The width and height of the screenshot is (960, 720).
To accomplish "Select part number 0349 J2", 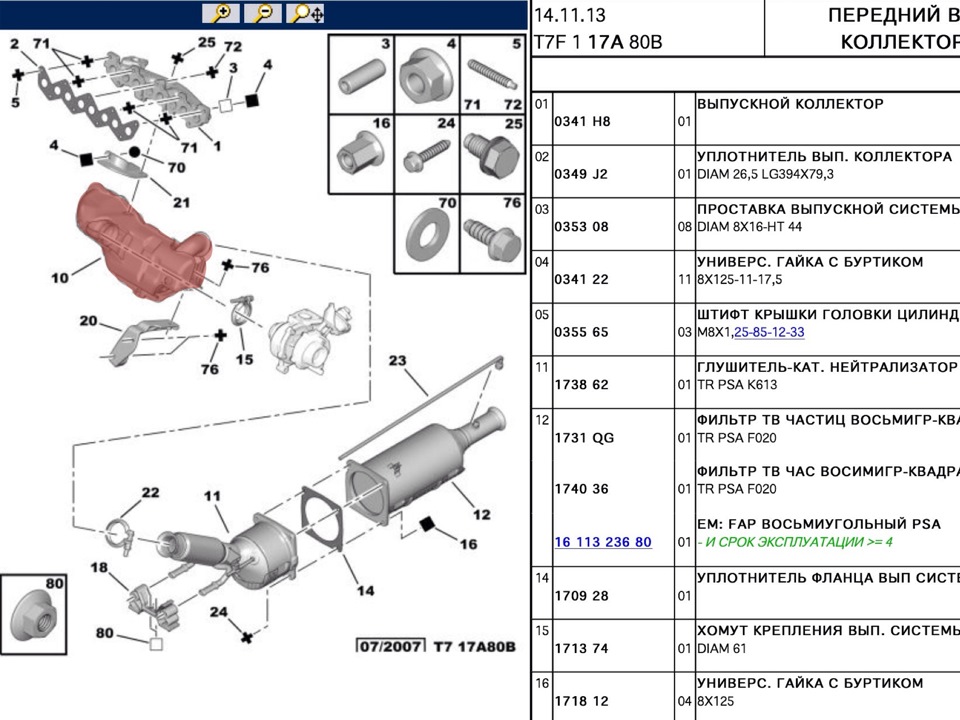I will point(581,174).
